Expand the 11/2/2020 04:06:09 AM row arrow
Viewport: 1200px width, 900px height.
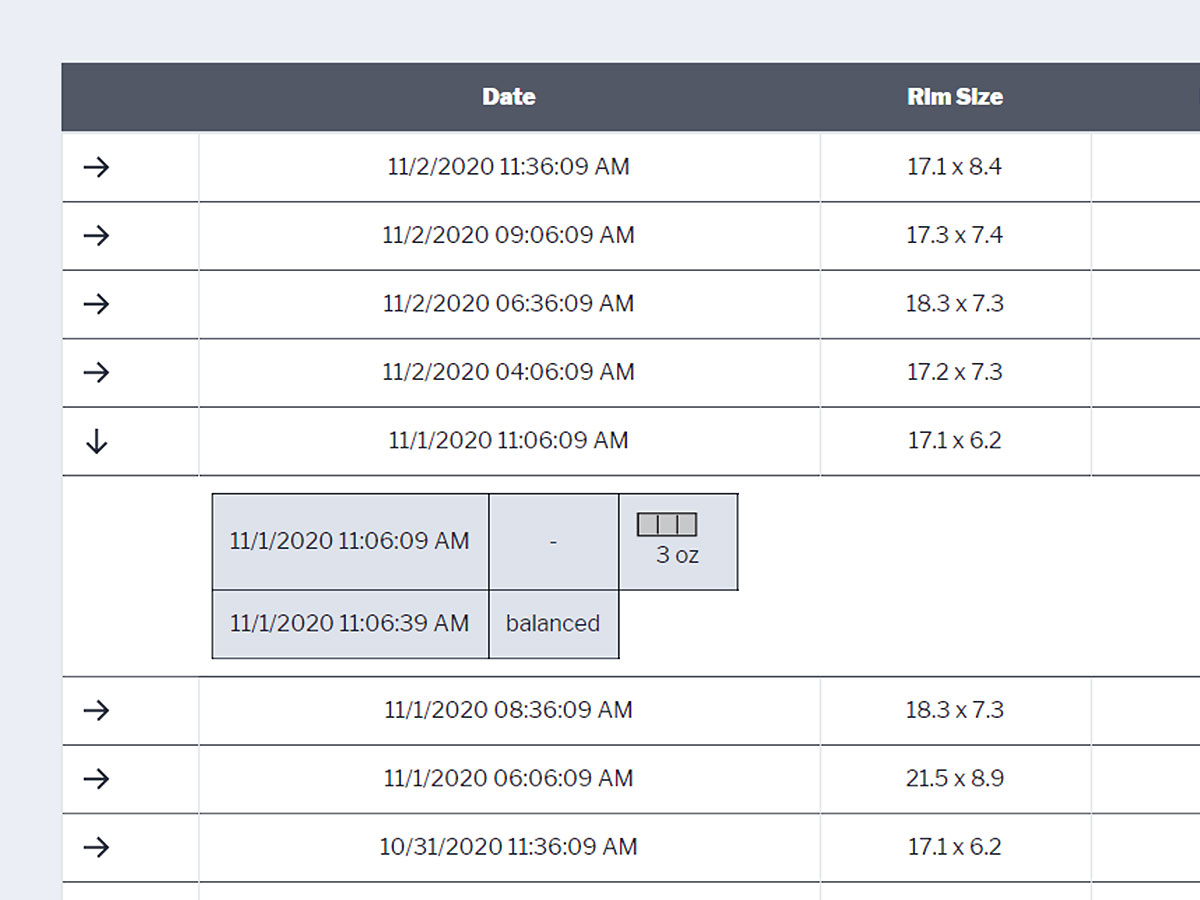pyautogui.click(x=96, y=373)
